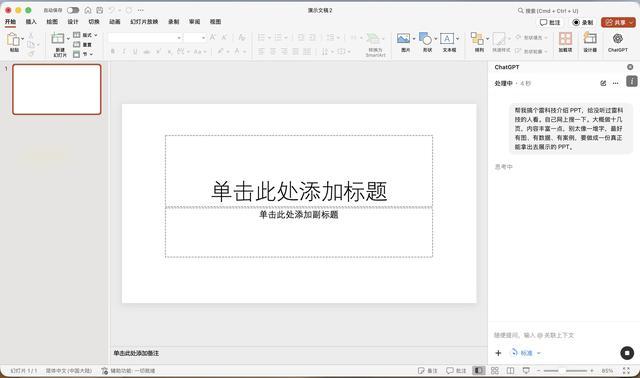The image size is (640, 378).
Task: Stop generation with the black stop button
Action: pyautogui.click(x=627, y=353)
